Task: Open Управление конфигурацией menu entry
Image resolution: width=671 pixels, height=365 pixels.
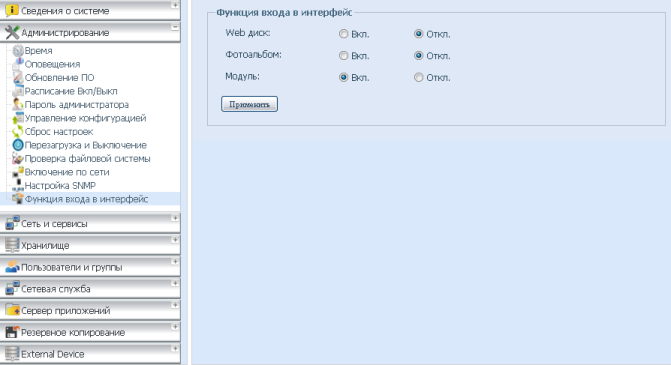Action: coord(85,118)
